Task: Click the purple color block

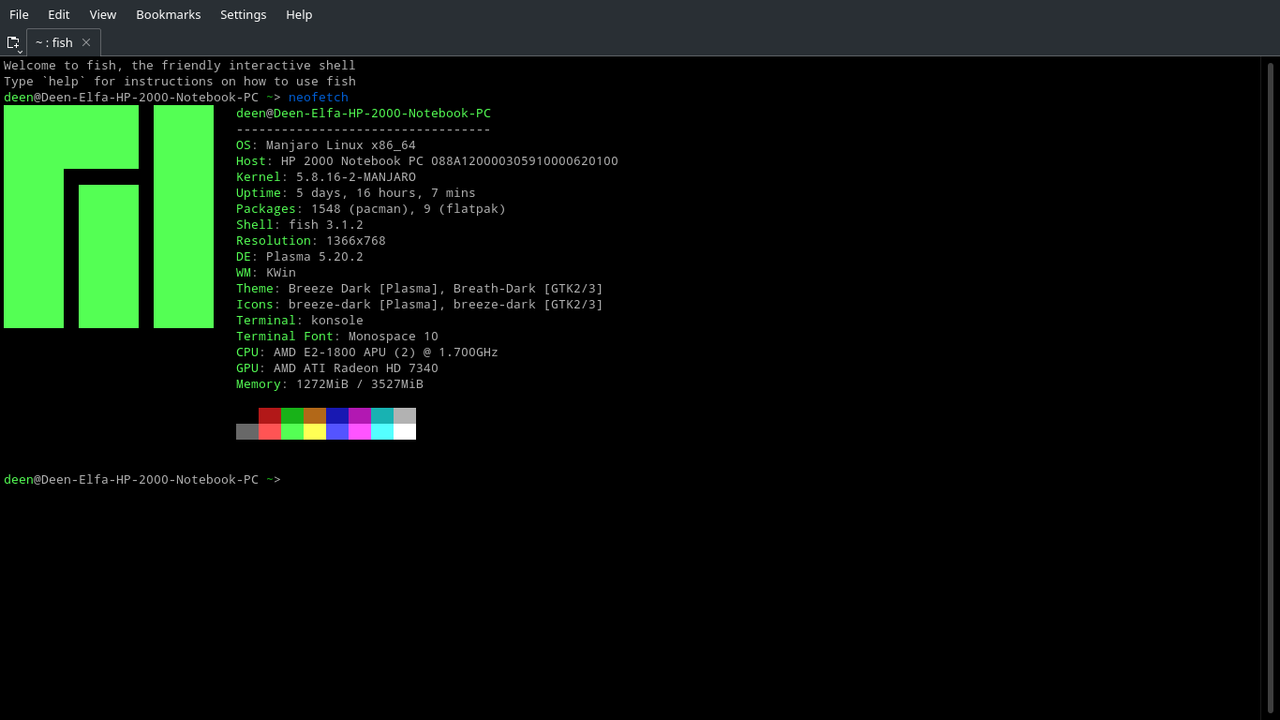Action: (x=360, y=415)
